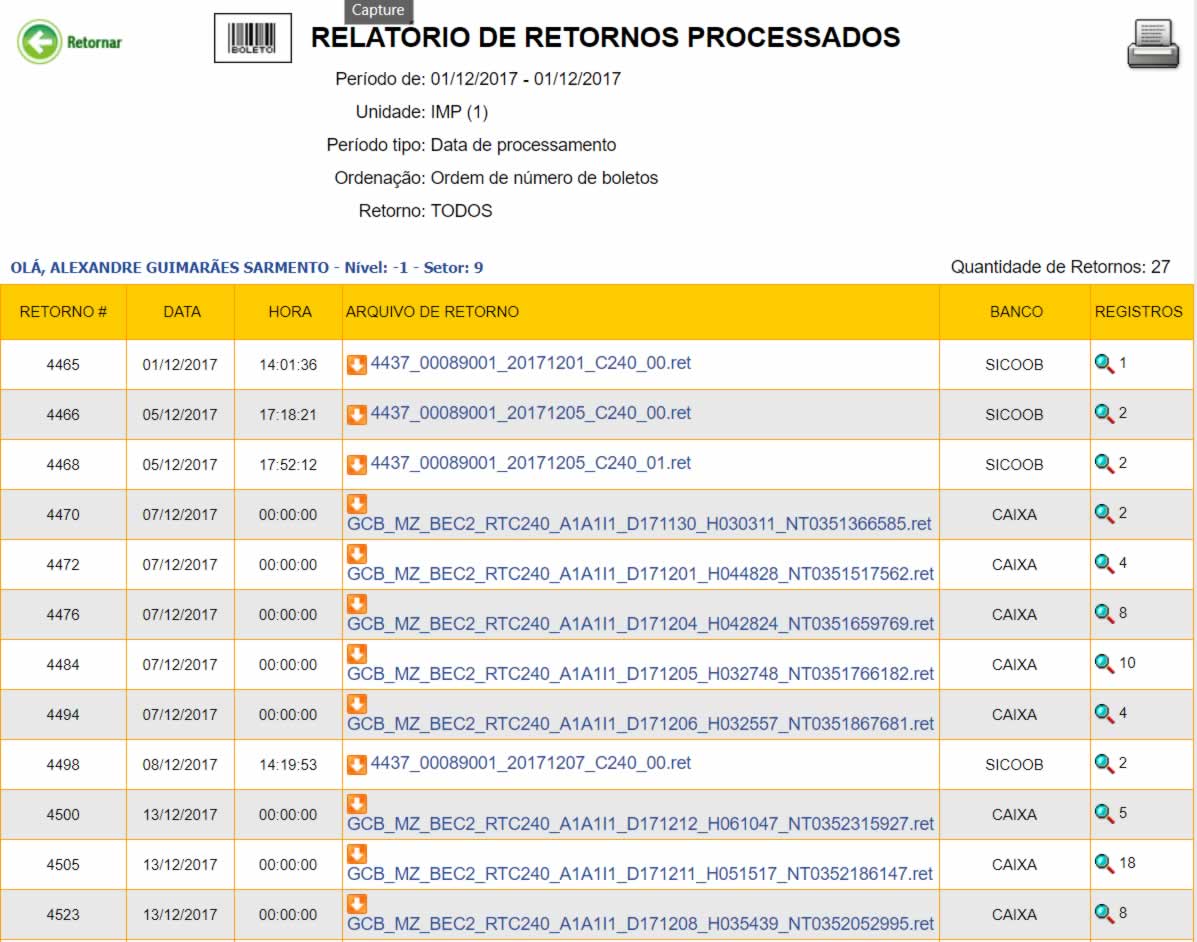Click the report title RELATÓRIO DE RETORNOS PROCESSADOS
Image resolution: width=1197 pixels, height=942 pixels.
pos(605,37)
